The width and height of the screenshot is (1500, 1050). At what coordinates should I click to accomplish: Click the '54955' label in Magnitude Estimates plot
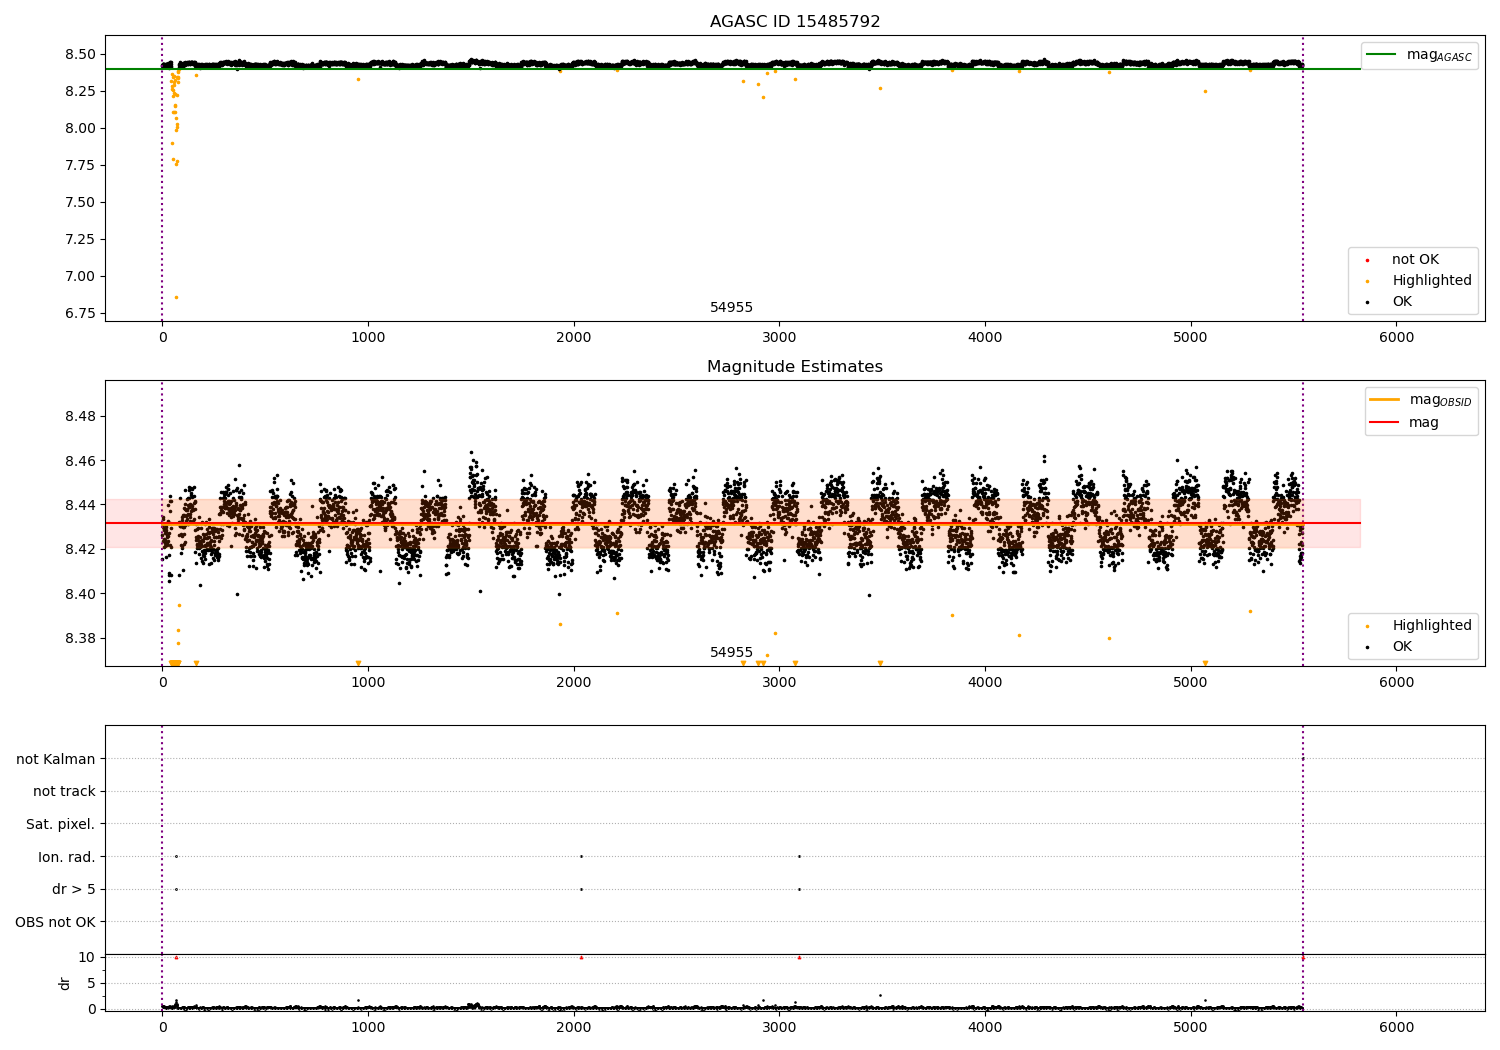pyautogui.click(x=731, y=653)
